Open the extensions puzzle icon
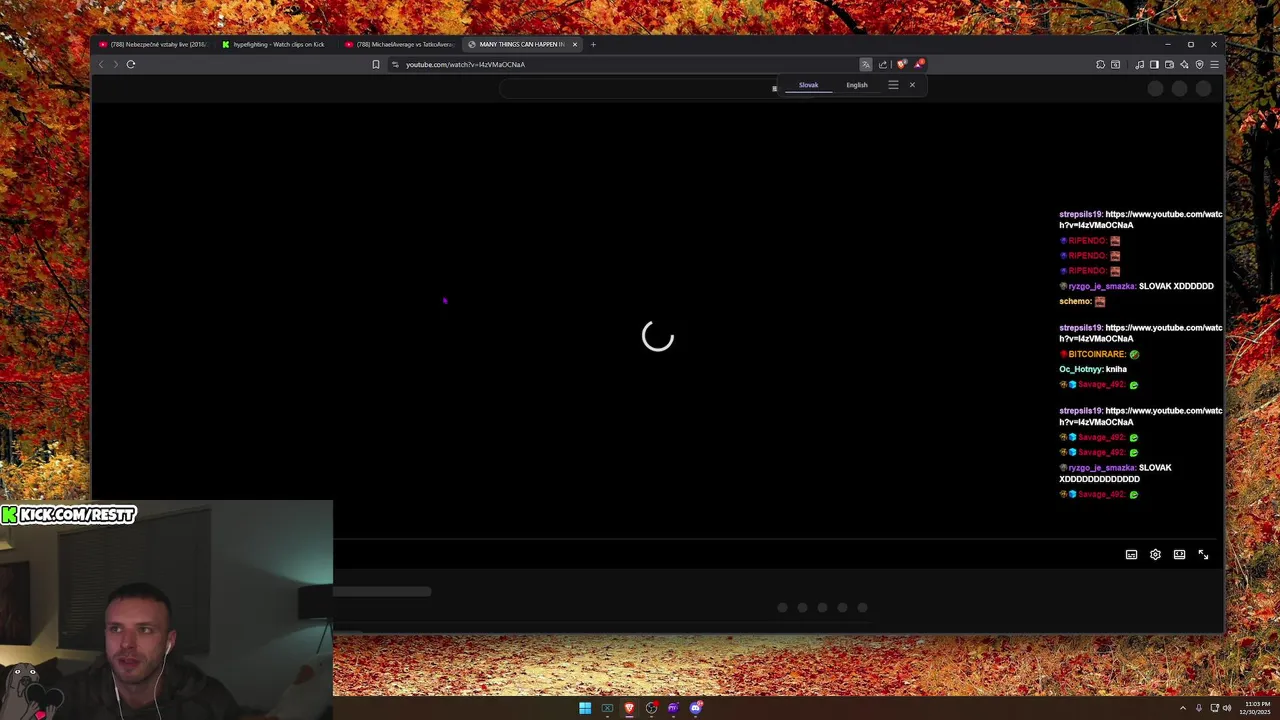 1100,64
